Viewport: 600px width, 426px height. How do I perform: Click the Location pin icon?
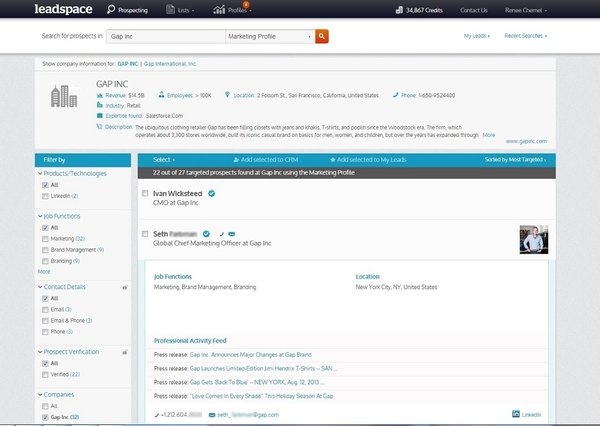(227, 95)
